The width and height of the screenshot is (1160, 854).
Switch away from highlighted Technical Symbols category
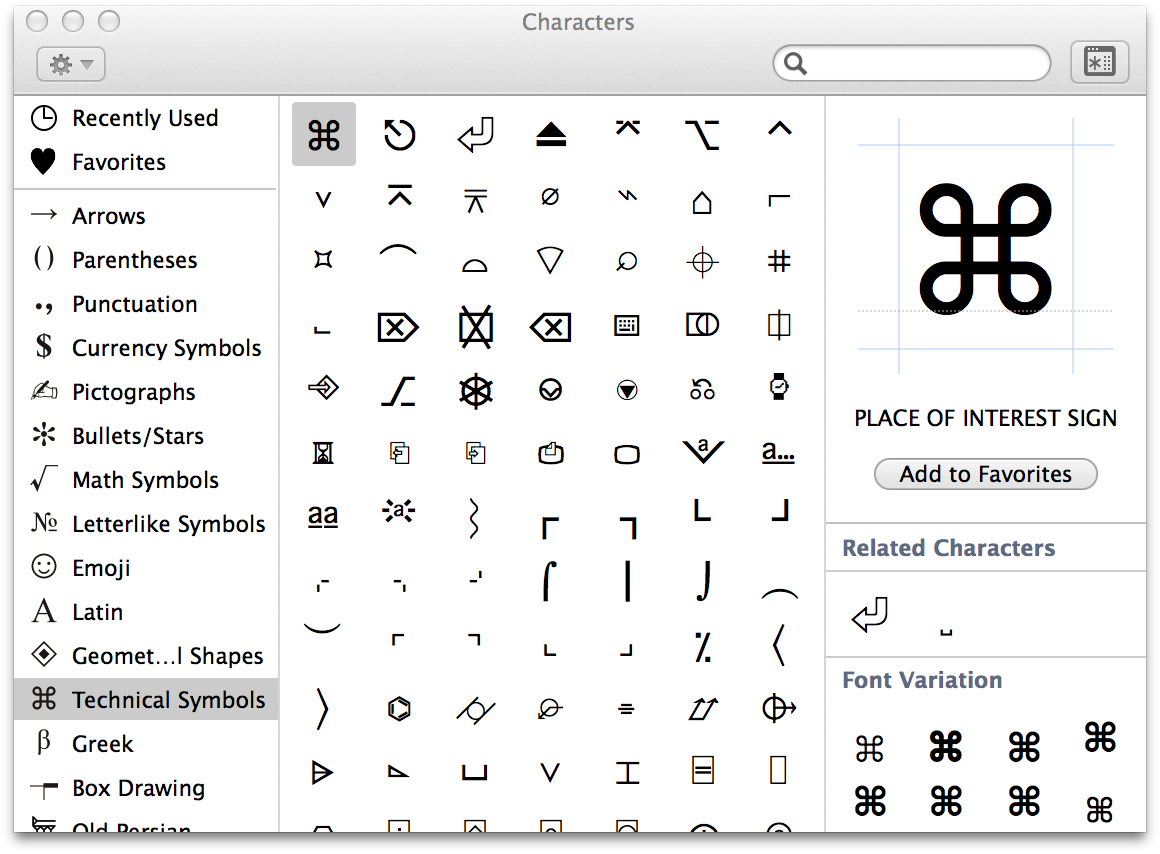[x=104, y=743]
